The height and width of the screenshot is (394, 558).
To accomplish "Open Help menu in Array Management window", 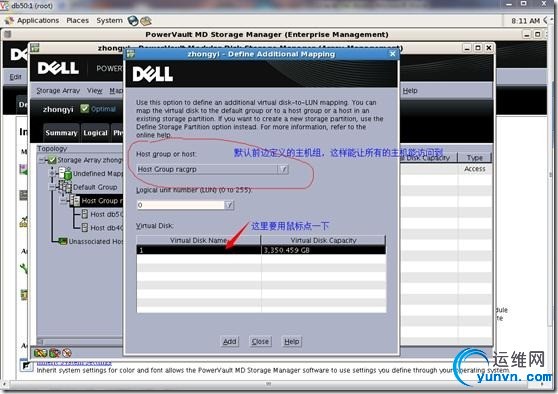I will [410, 91].
